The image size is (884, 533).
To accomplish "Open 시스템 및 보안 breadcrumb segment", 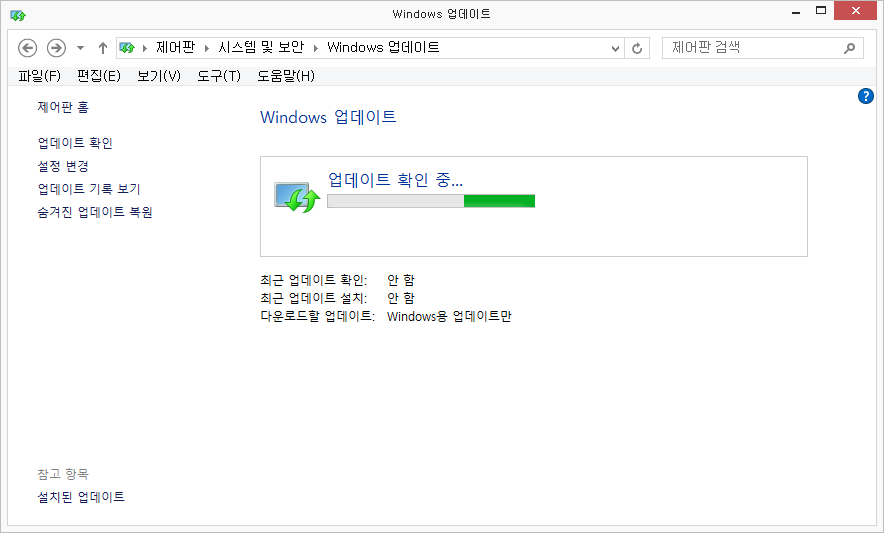I will tap(261, 47).
